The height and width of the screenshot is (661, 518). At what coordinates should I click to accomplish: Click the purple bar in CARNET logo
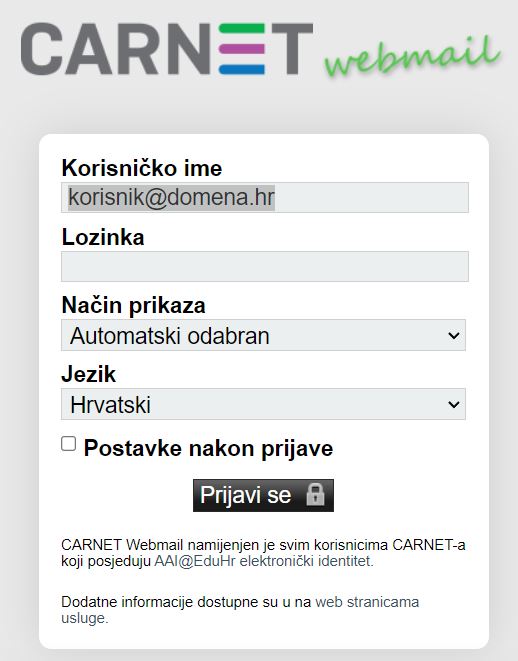242,49
